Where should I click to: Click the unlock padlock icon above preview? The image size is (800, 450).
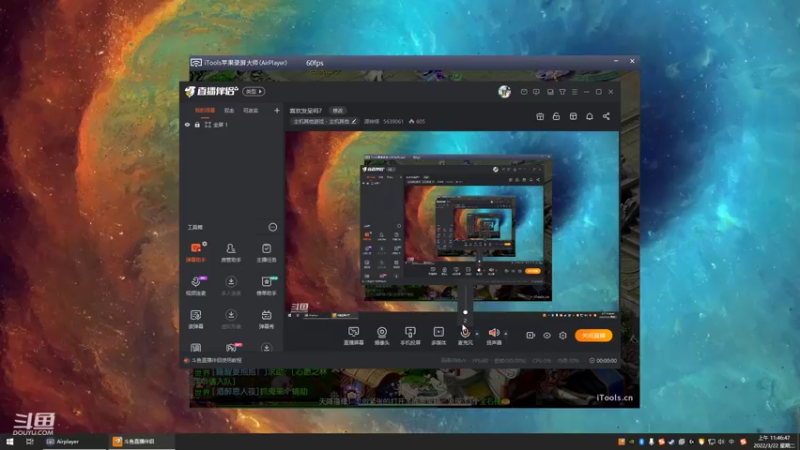[x=556, y=116]
